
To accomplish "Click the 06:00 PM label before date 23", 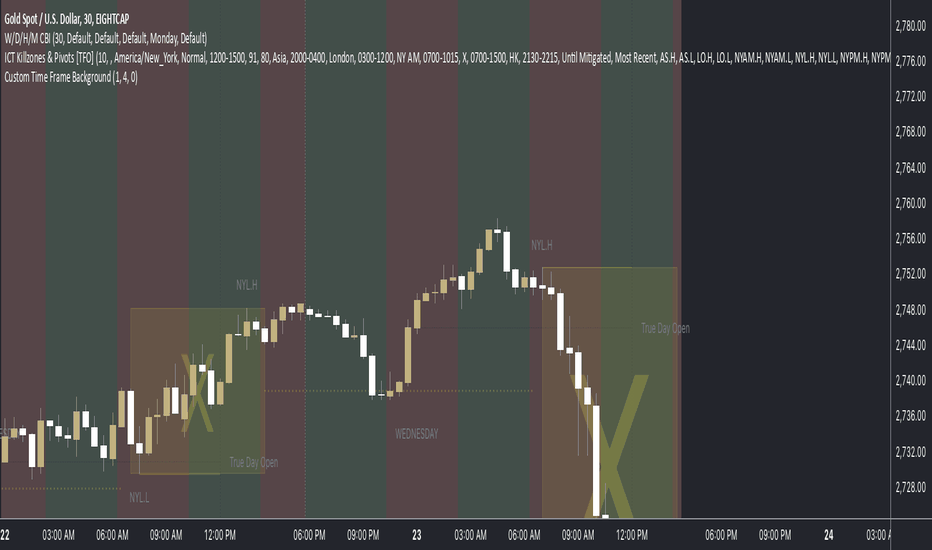I will [309, 535].
